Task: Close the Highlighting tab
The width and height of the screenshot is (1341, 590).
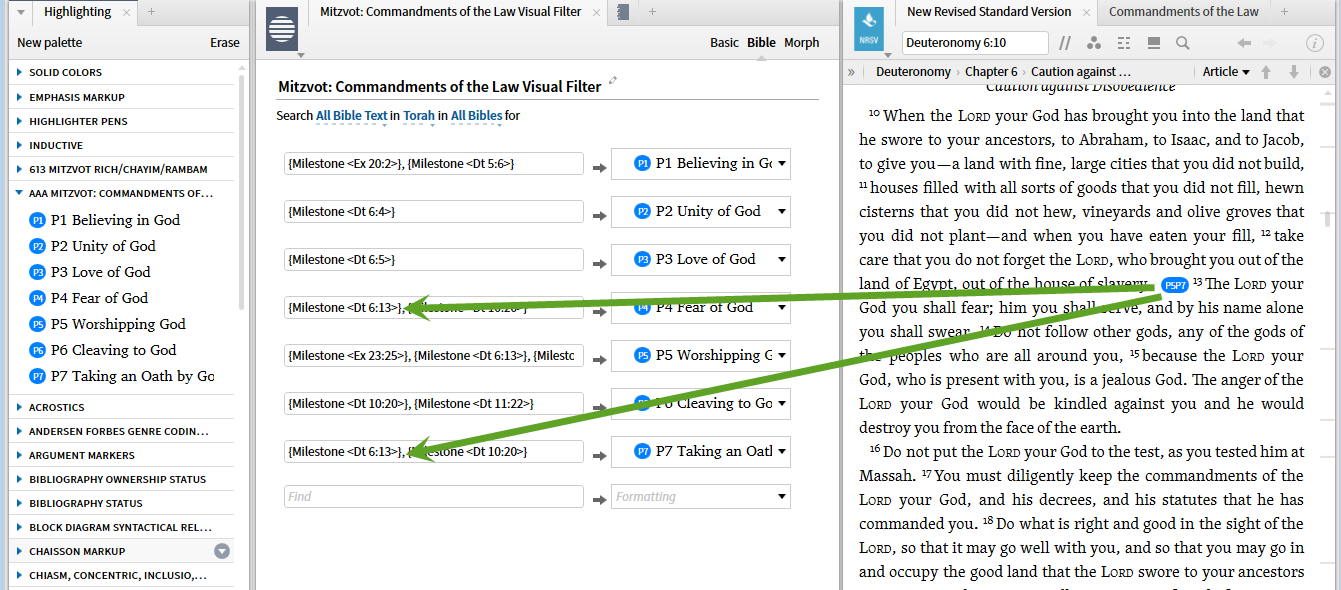Action: (x=126, y=12)
